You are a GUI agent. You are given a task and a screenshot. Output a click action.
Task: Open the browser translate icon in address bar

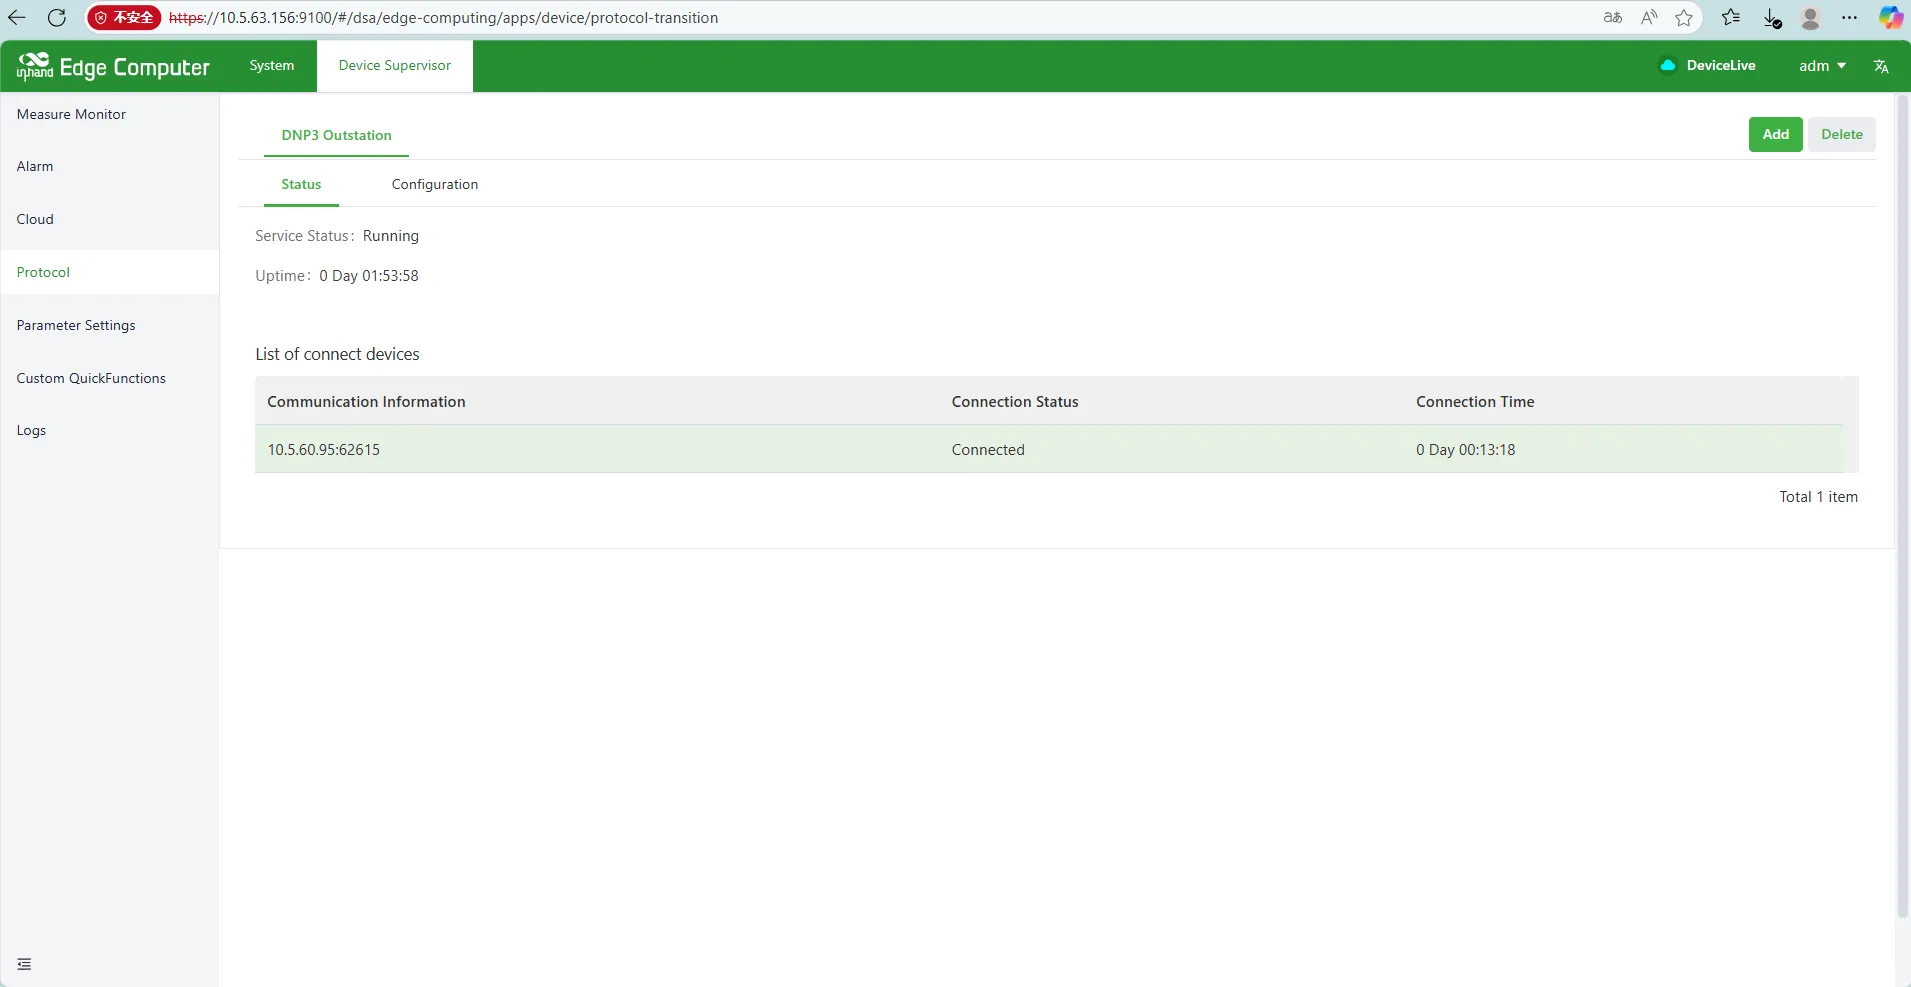point(1613,18)
